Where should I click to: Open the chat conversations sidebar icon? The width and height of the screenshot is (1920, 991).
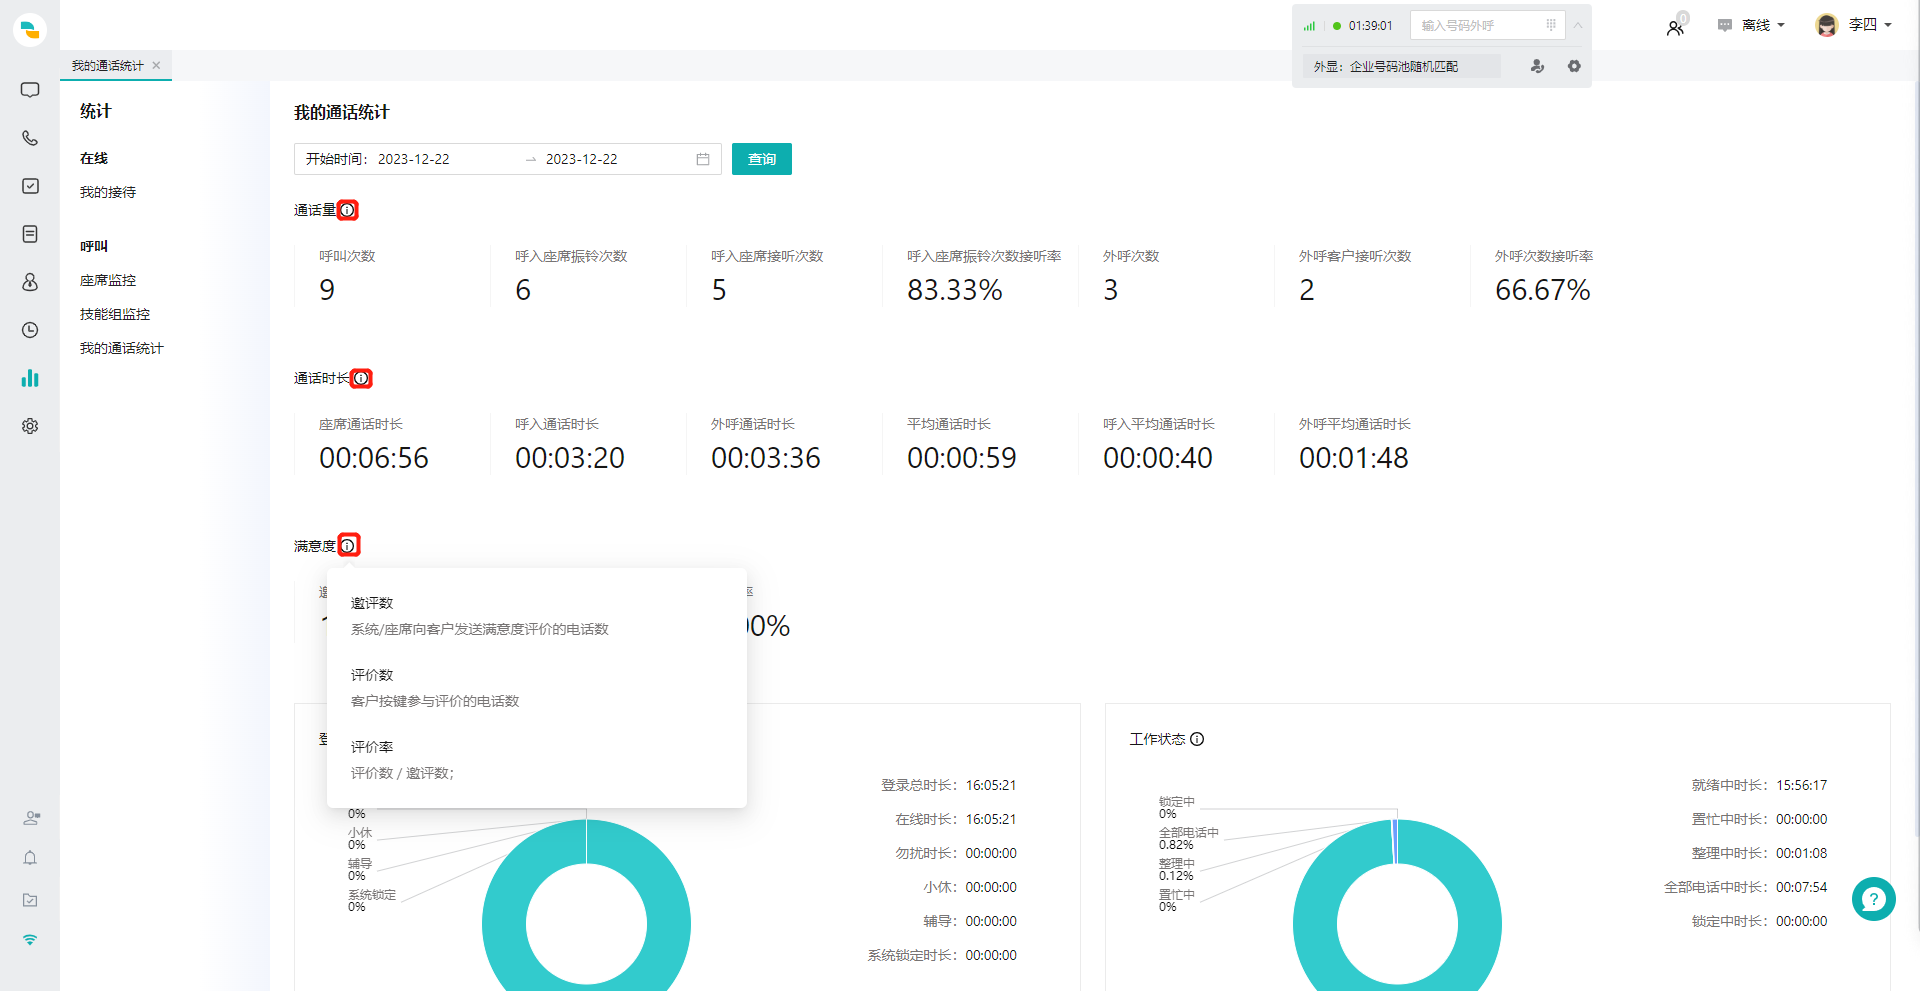(30, 90)
